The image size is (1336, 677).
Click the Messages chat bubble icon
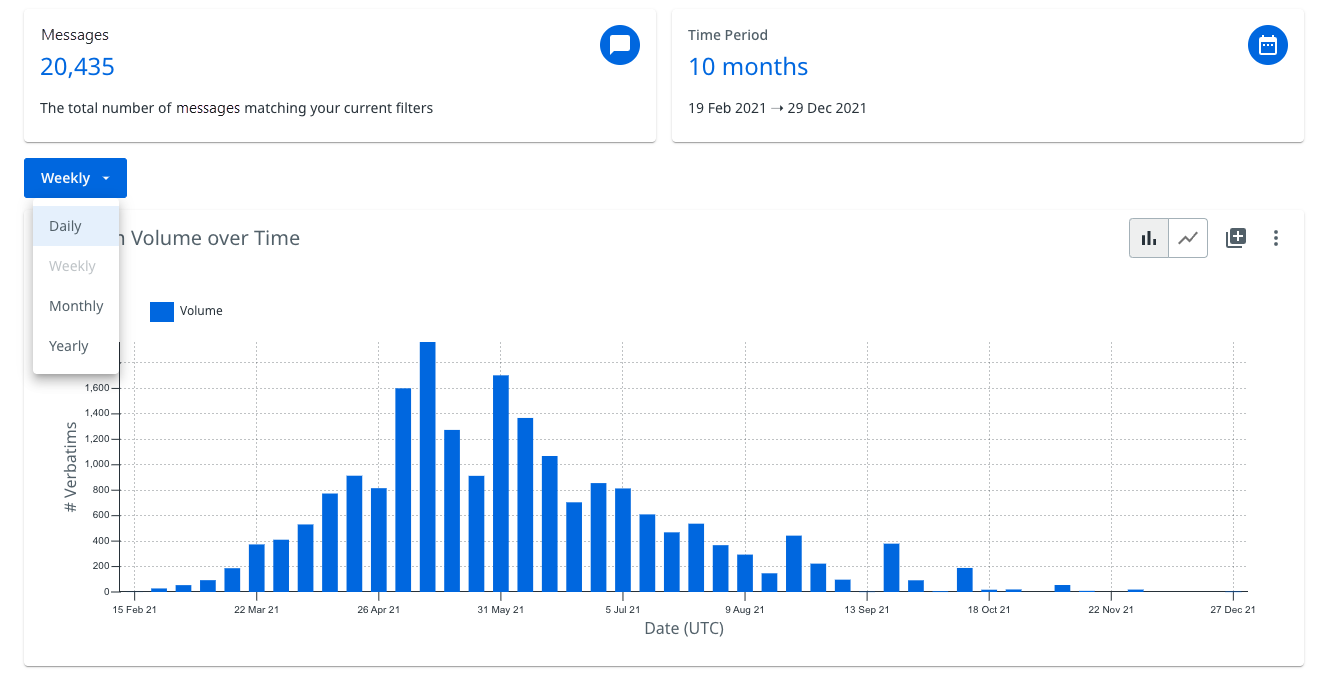point(619,45)
